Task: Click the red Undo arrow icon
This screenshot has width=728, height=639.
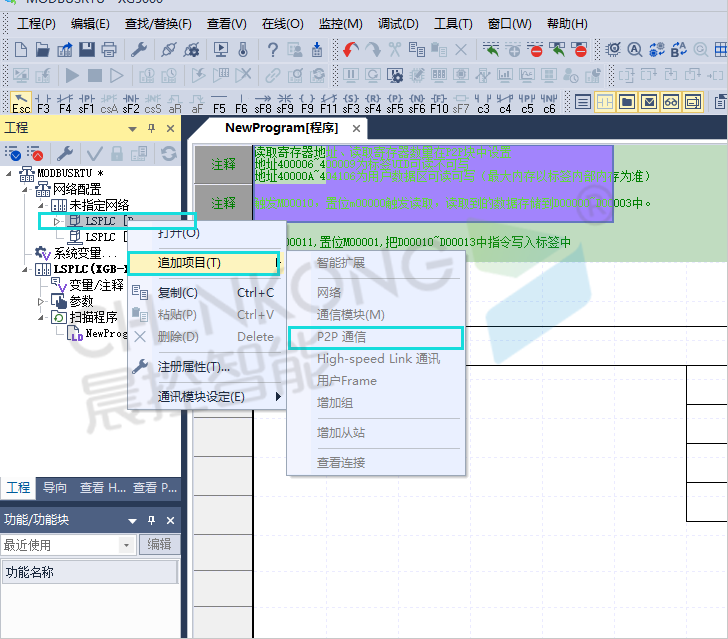Action: [350, 49]
